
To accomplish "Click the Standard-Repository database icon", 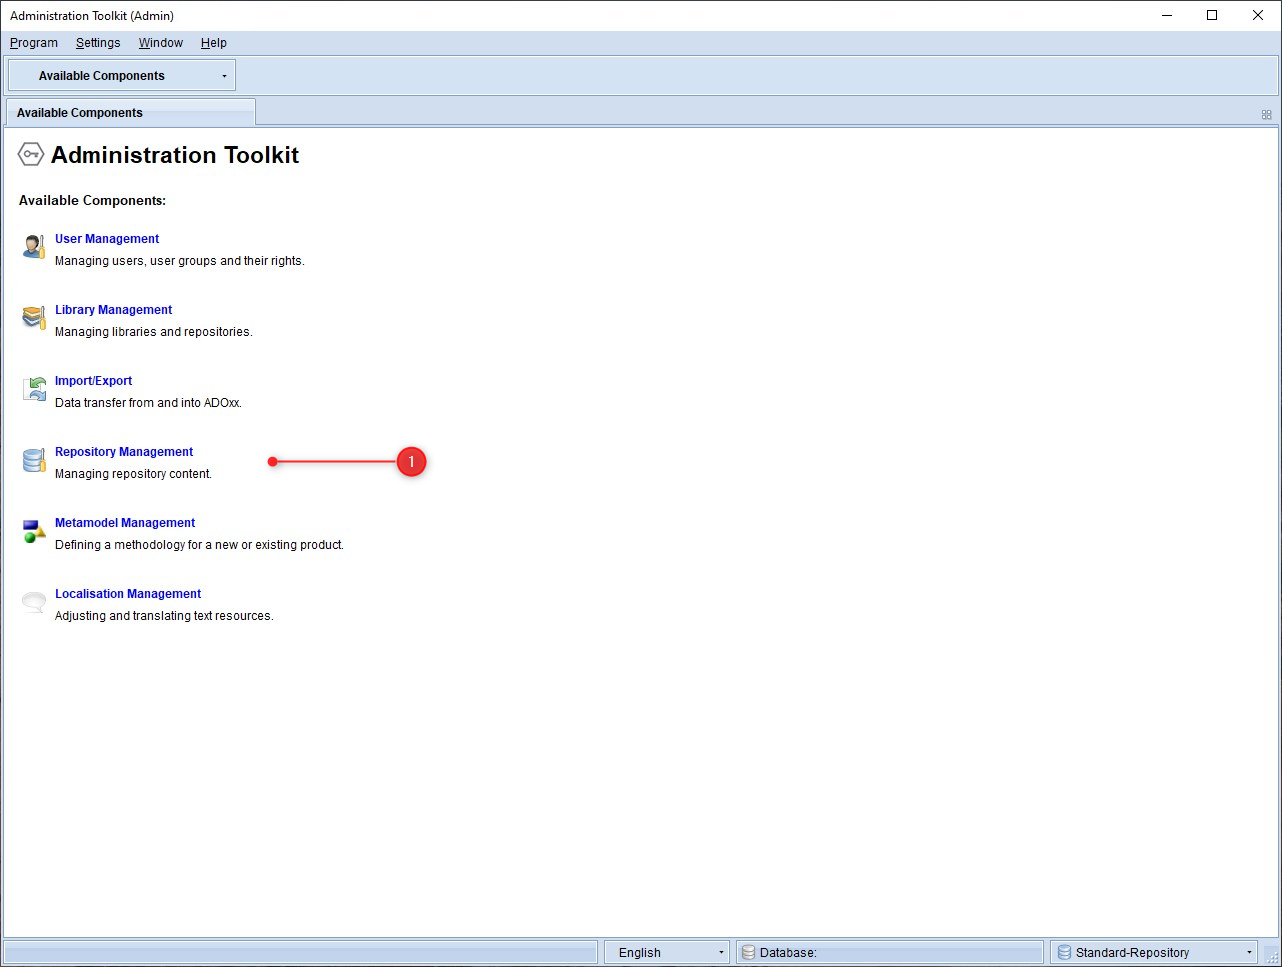I will [x=1064, y=952].
